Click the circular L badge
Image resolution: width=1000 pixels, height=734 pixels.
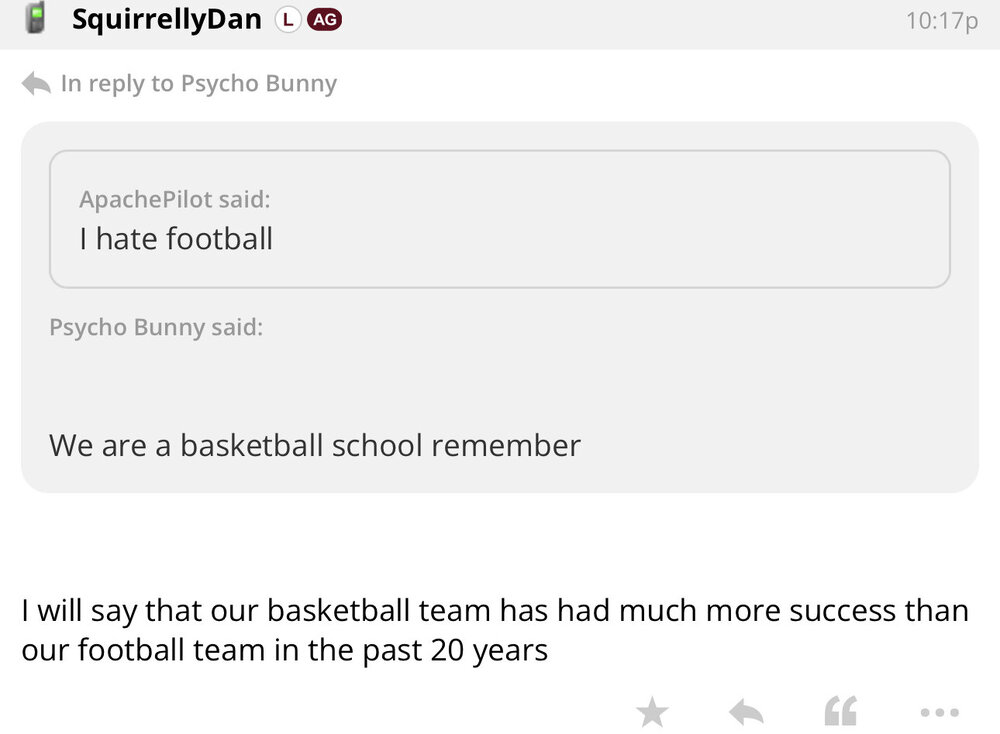[x=288, y=19]
